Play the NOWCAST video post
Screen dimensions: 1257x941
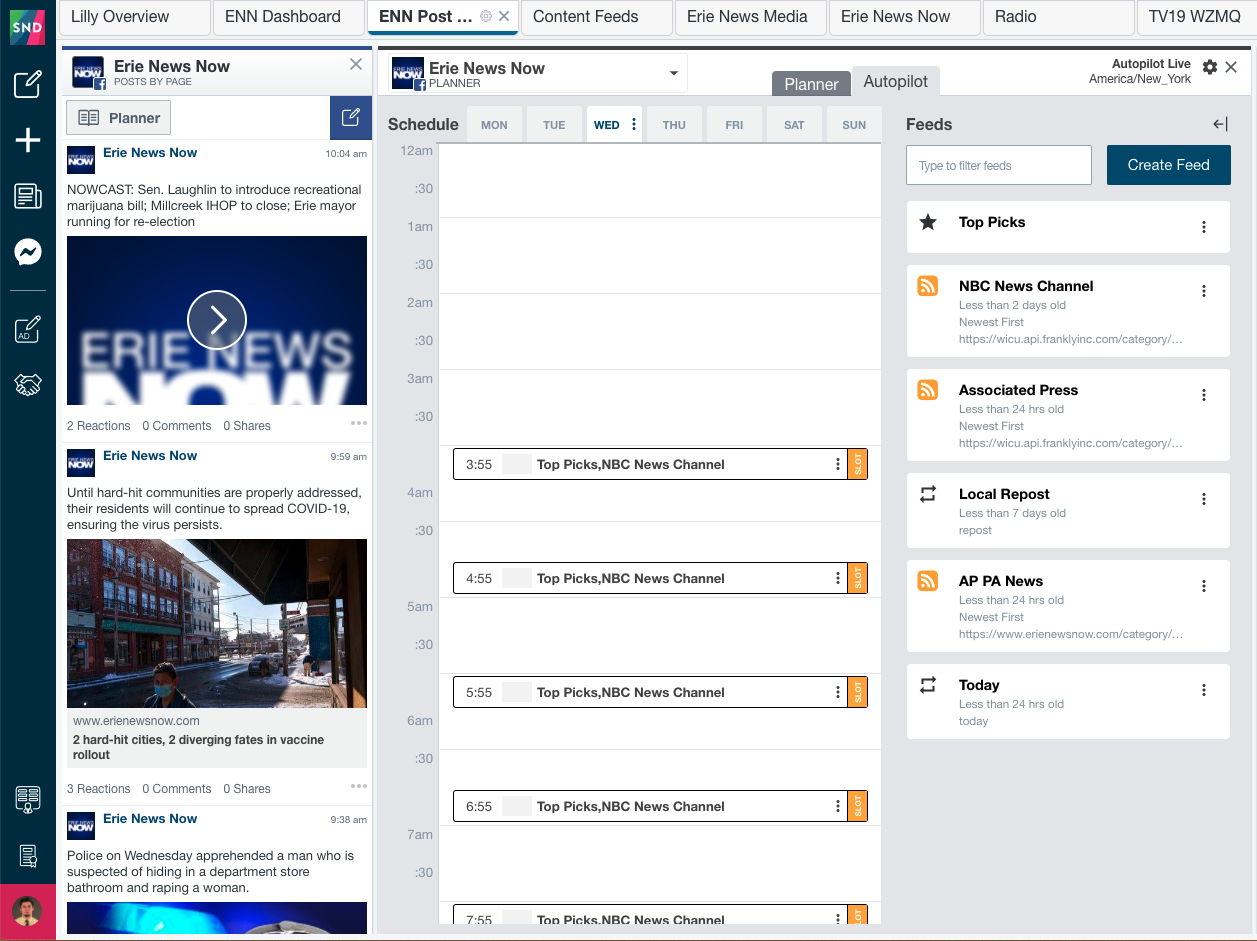pos(217,320)
